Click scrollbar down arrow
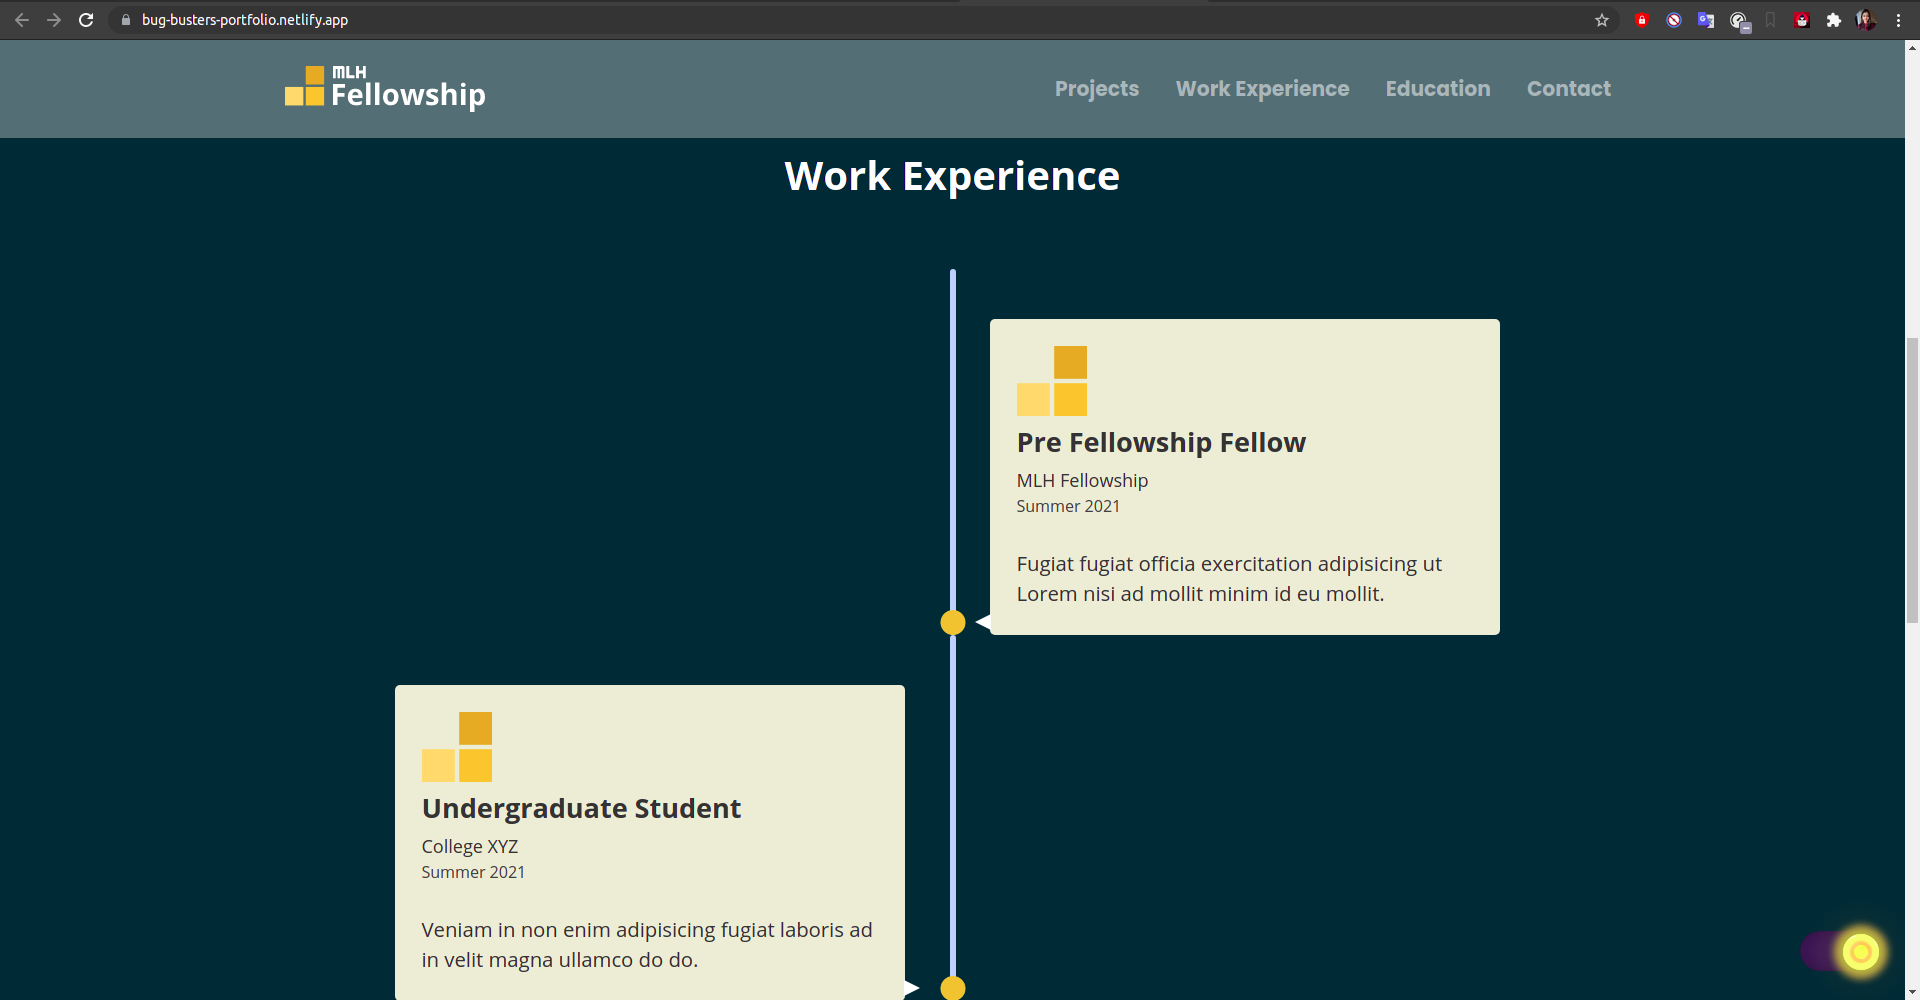The width and height of the screenshot is (1920, 1000). tap(1912, 992)
